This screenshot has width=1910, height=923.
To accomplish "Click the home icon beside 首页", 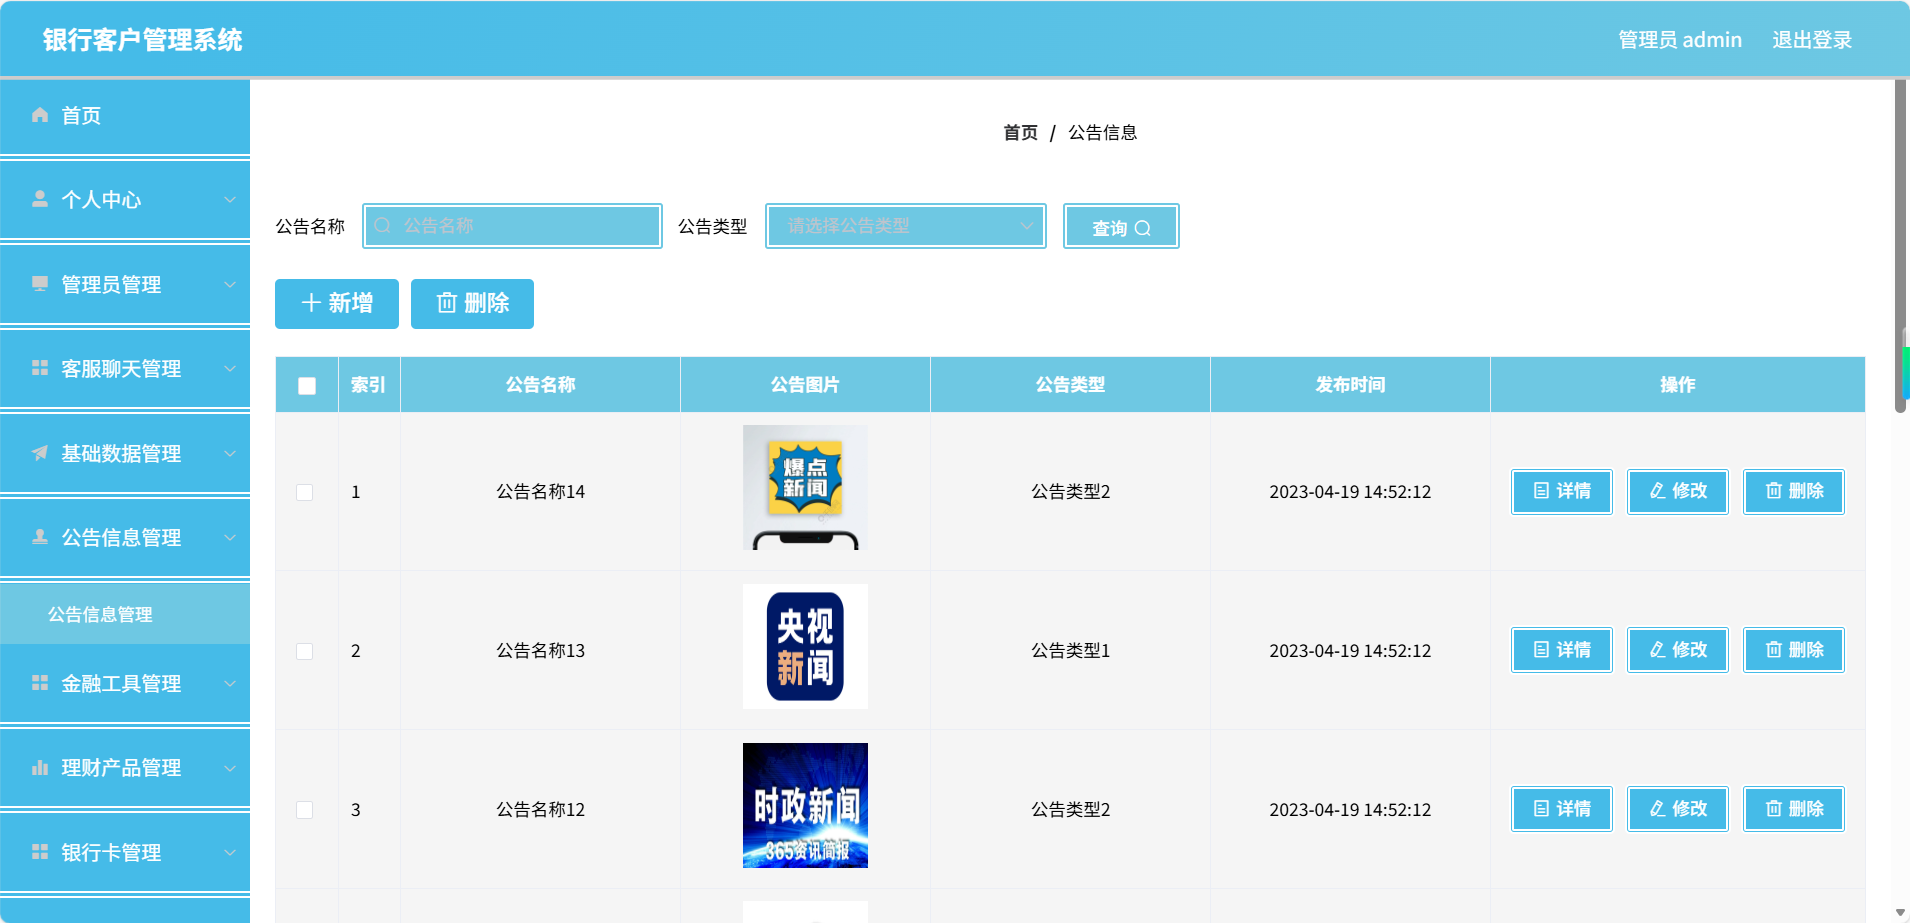I will (x=40, y=115).
